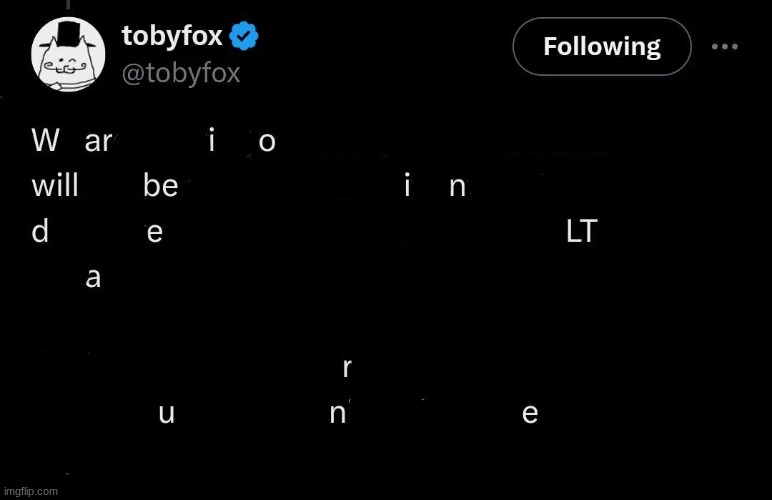Click the final "e" ending last line
The width and height of the screenshot is (772, 500).
(x=530, y=414)
